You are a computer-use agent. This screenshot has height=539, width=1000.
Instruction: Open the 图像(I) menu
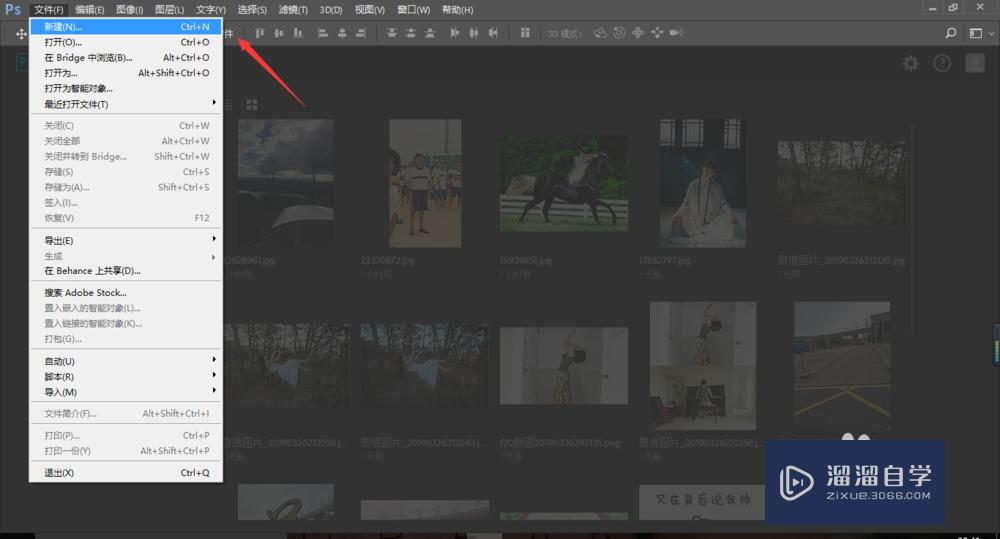(x=129, y=10)
